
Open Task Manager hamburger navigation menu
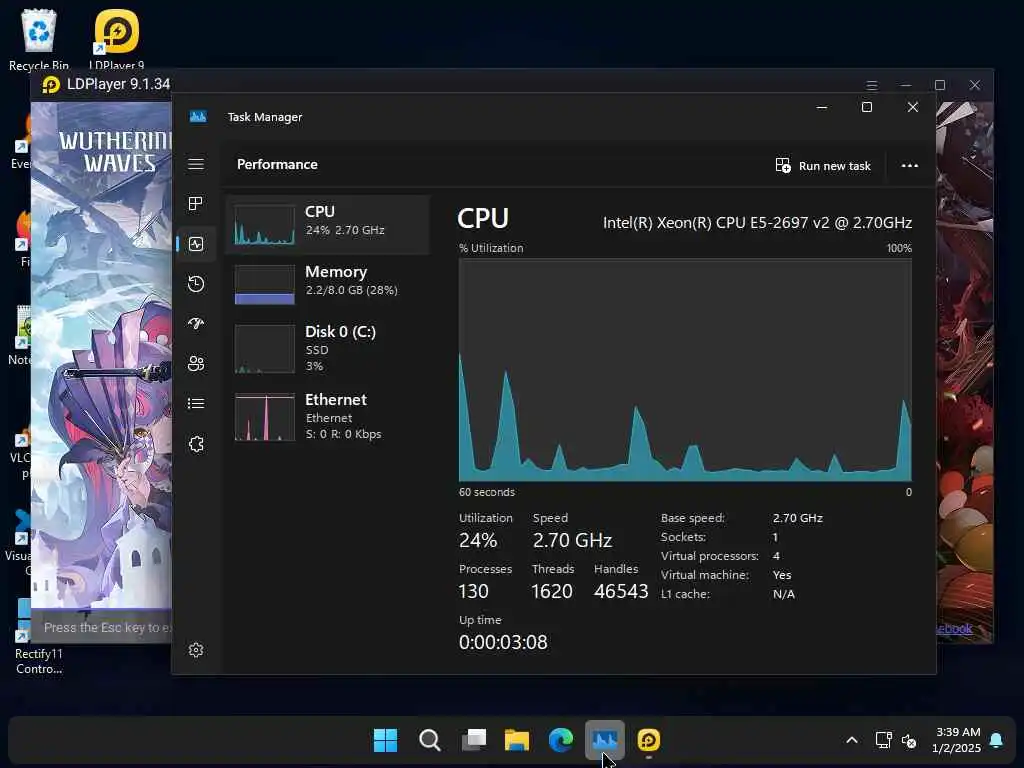coord(196,164)
